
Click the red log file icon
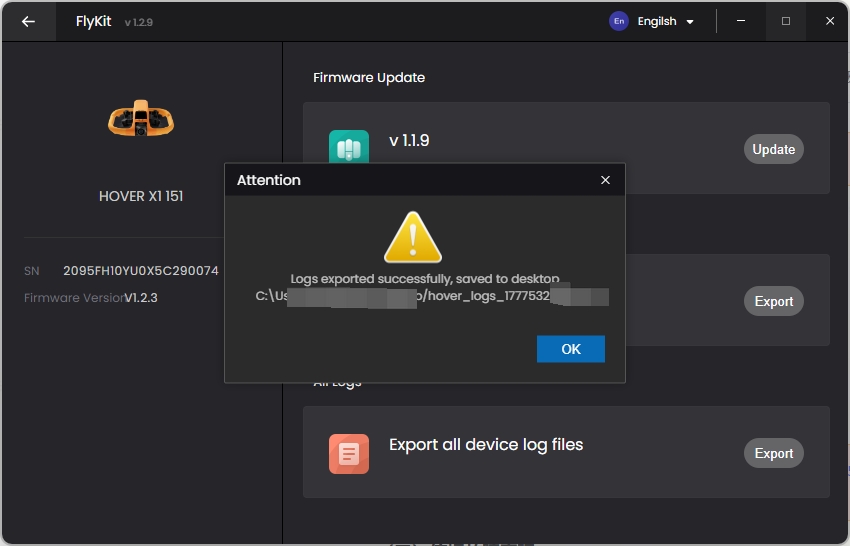[x=349, y=454]
